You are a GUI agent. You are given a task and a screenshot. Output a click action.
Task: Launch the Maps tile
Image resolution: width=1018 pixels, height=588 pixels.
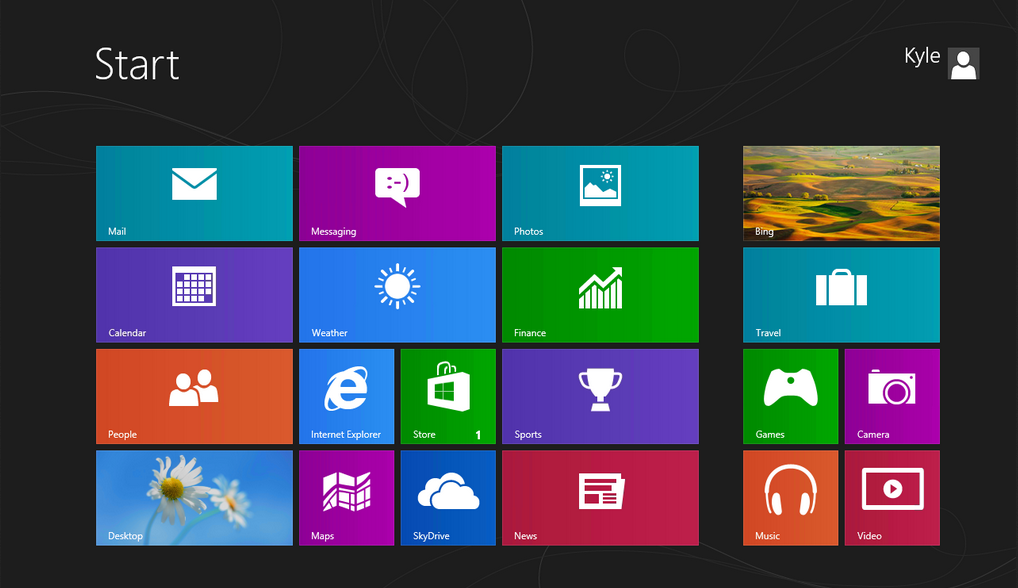tap(347, 498)
